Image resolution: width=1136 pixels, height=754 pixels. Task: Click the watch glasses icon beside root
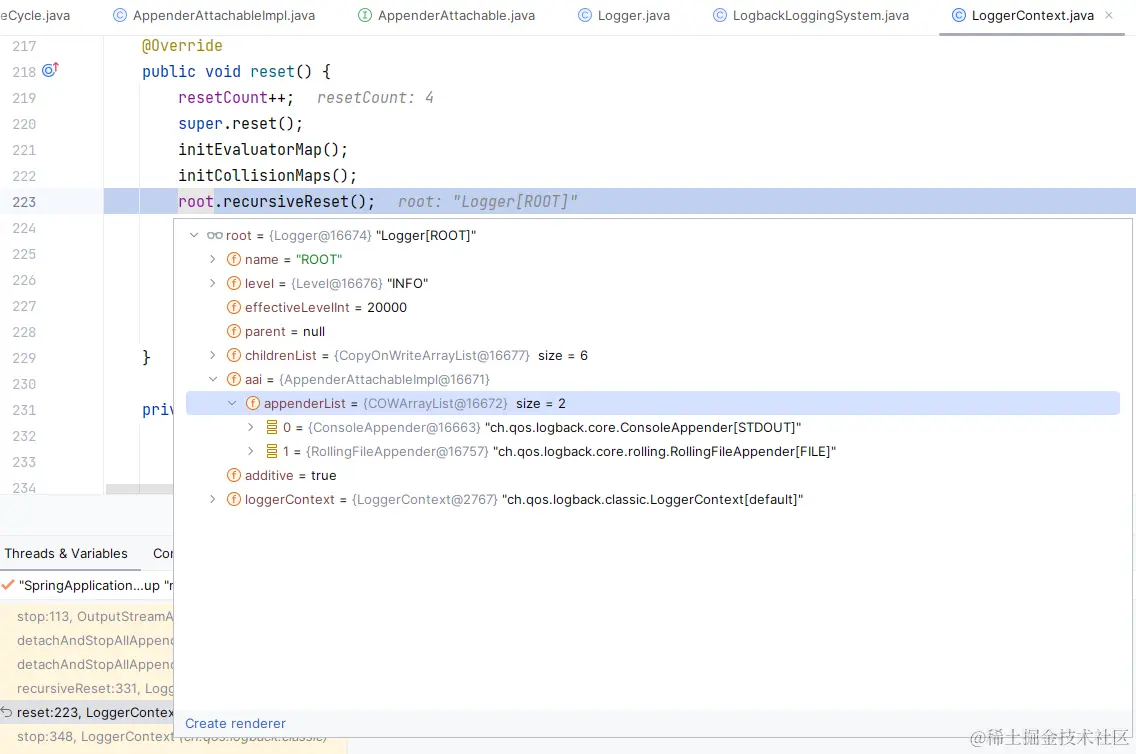click(214, 235)
